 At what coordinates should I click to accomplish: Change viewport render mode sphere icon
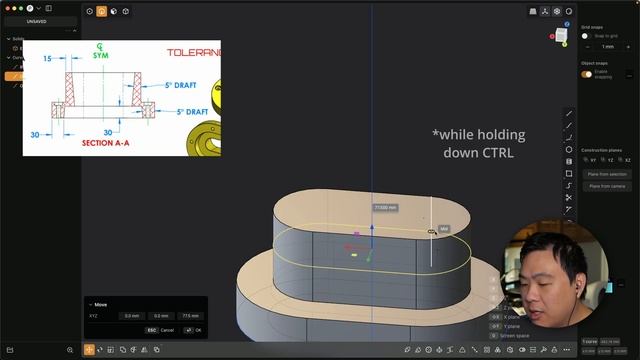pyautogui.click(x=569, y=11)
